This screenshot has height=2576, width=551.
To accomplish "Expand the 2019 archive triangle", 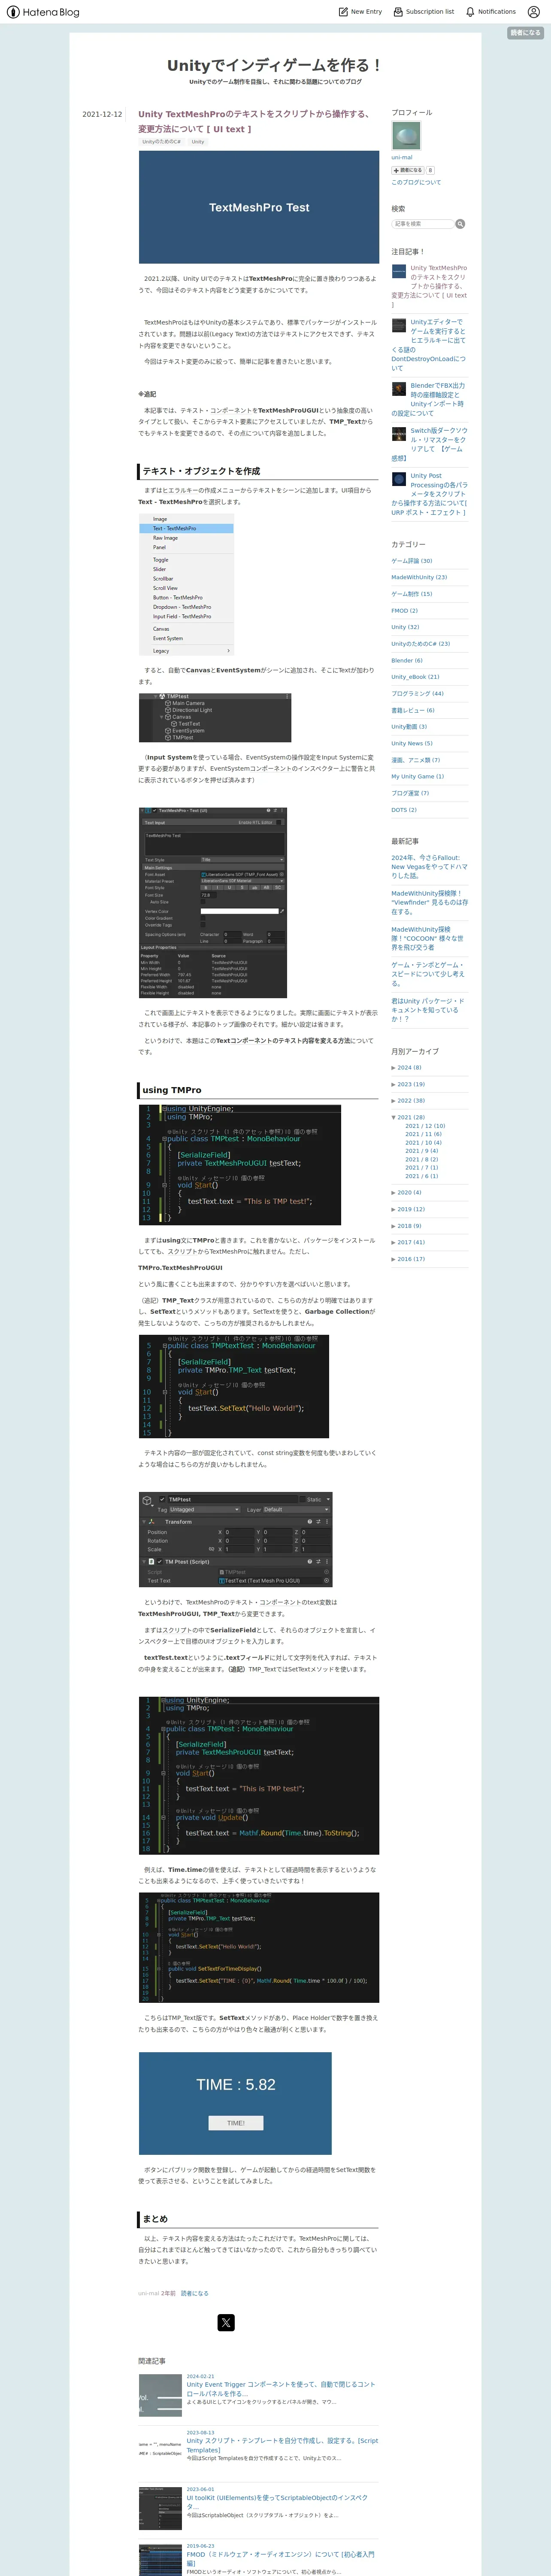I will (393, 1209).
